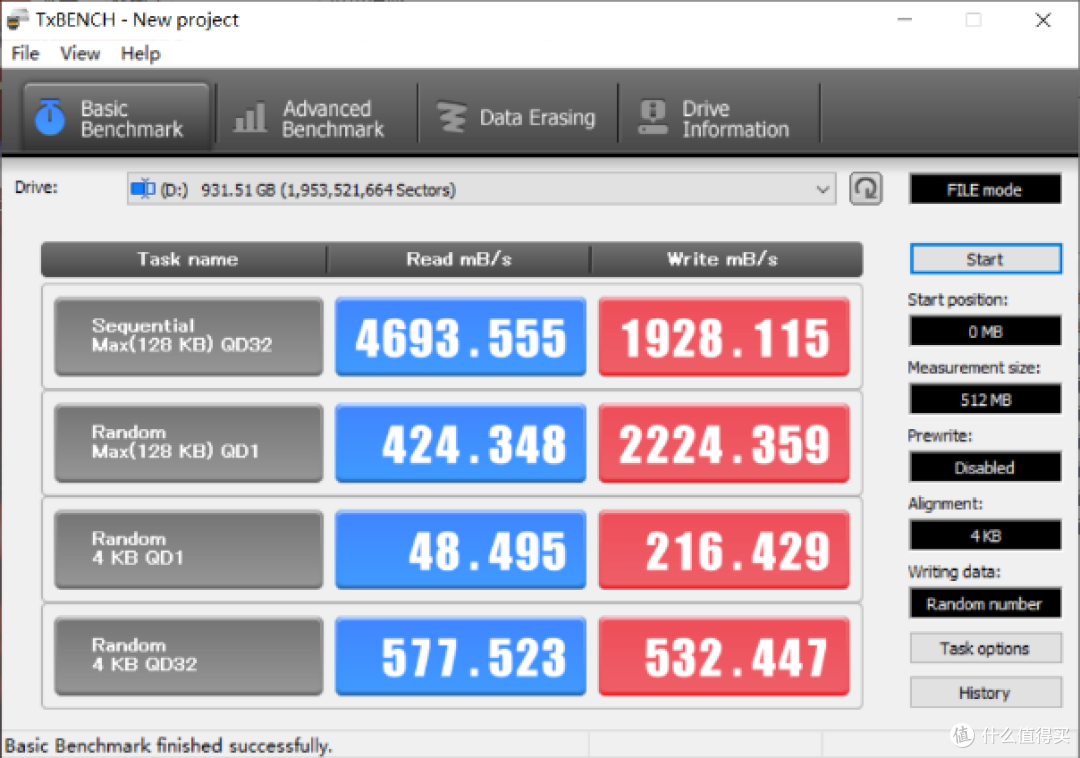Click the Task name column header
The height and width of the screenshot is (758, 1080).
click(x=185, y=259)
